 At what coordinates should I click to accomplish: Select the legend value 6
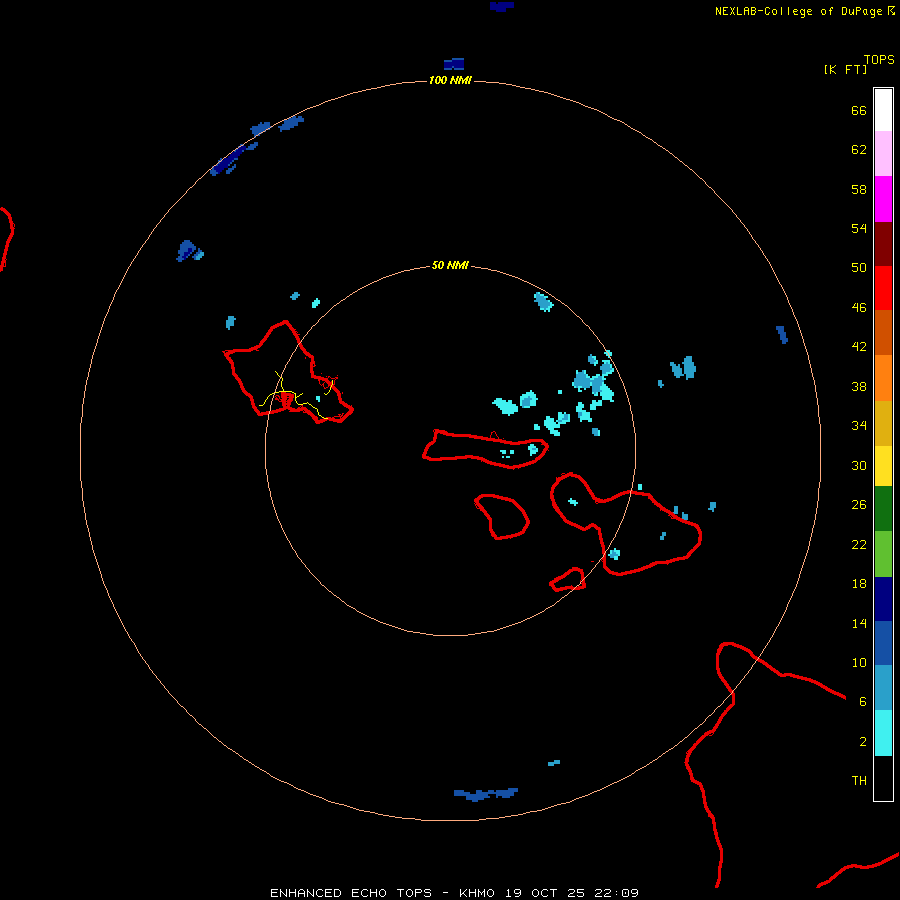[863, 702]
